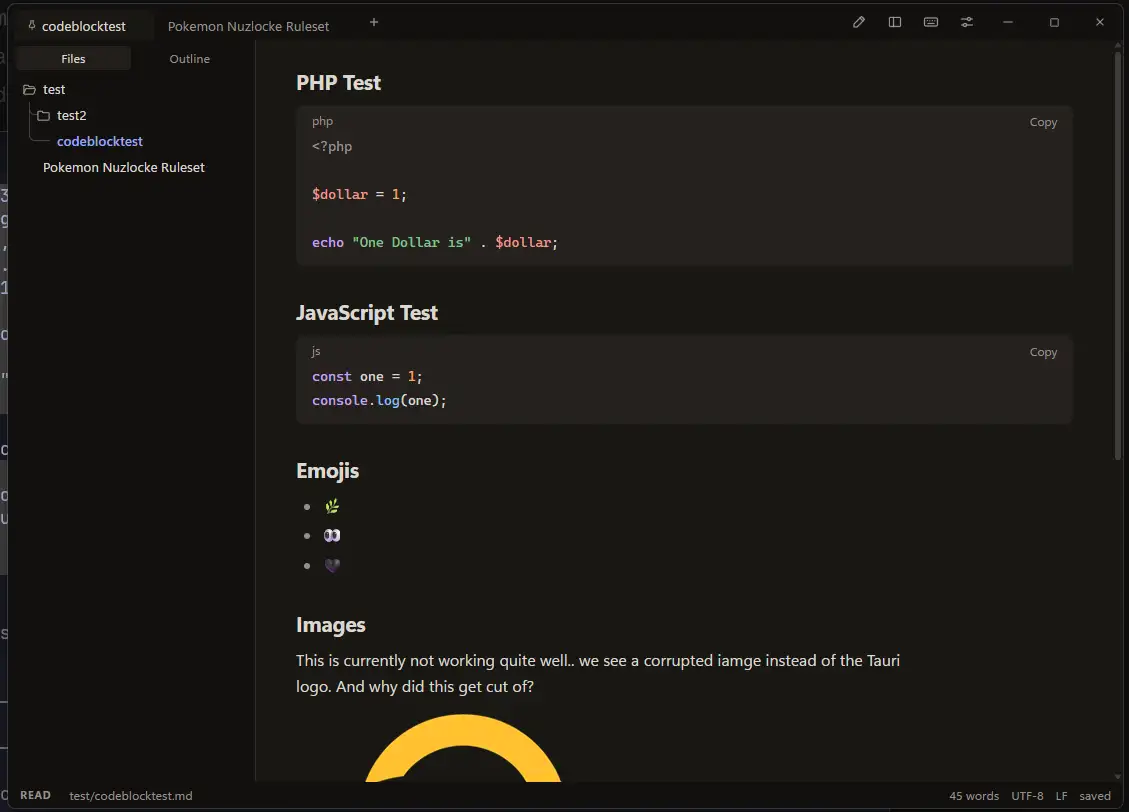Click the echo "One Dollar is" code line
Viewport: 1129px width, 812px height.
coord(435,243)
